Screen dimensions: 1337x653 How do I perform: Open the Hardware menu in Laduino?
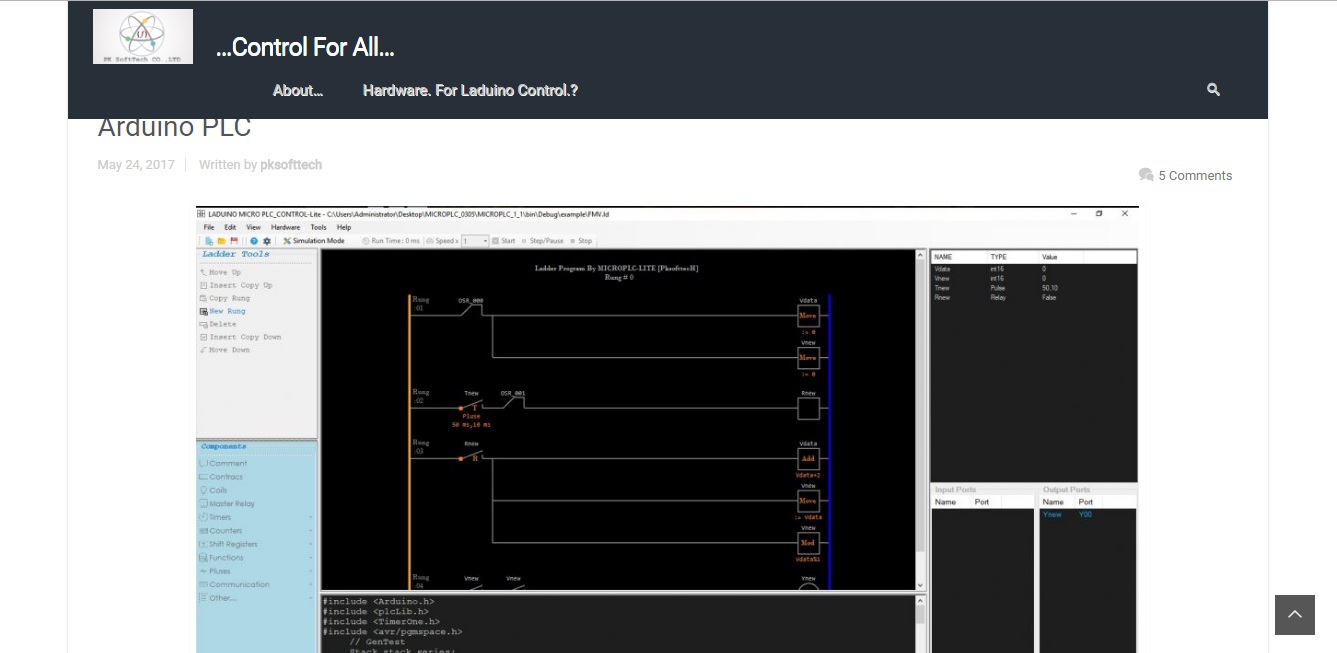[285, 227]
